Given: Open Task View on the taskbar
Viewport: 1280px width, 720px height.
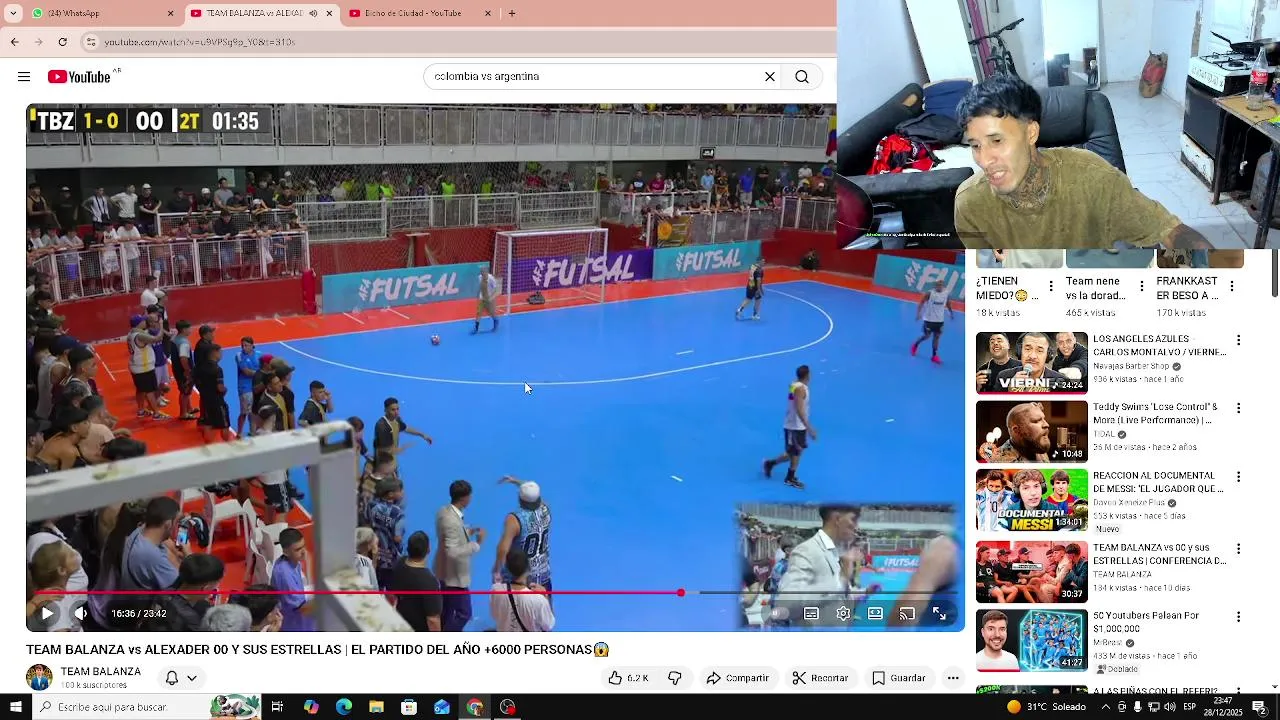Looking at the screenshot, I should [278, 707].
